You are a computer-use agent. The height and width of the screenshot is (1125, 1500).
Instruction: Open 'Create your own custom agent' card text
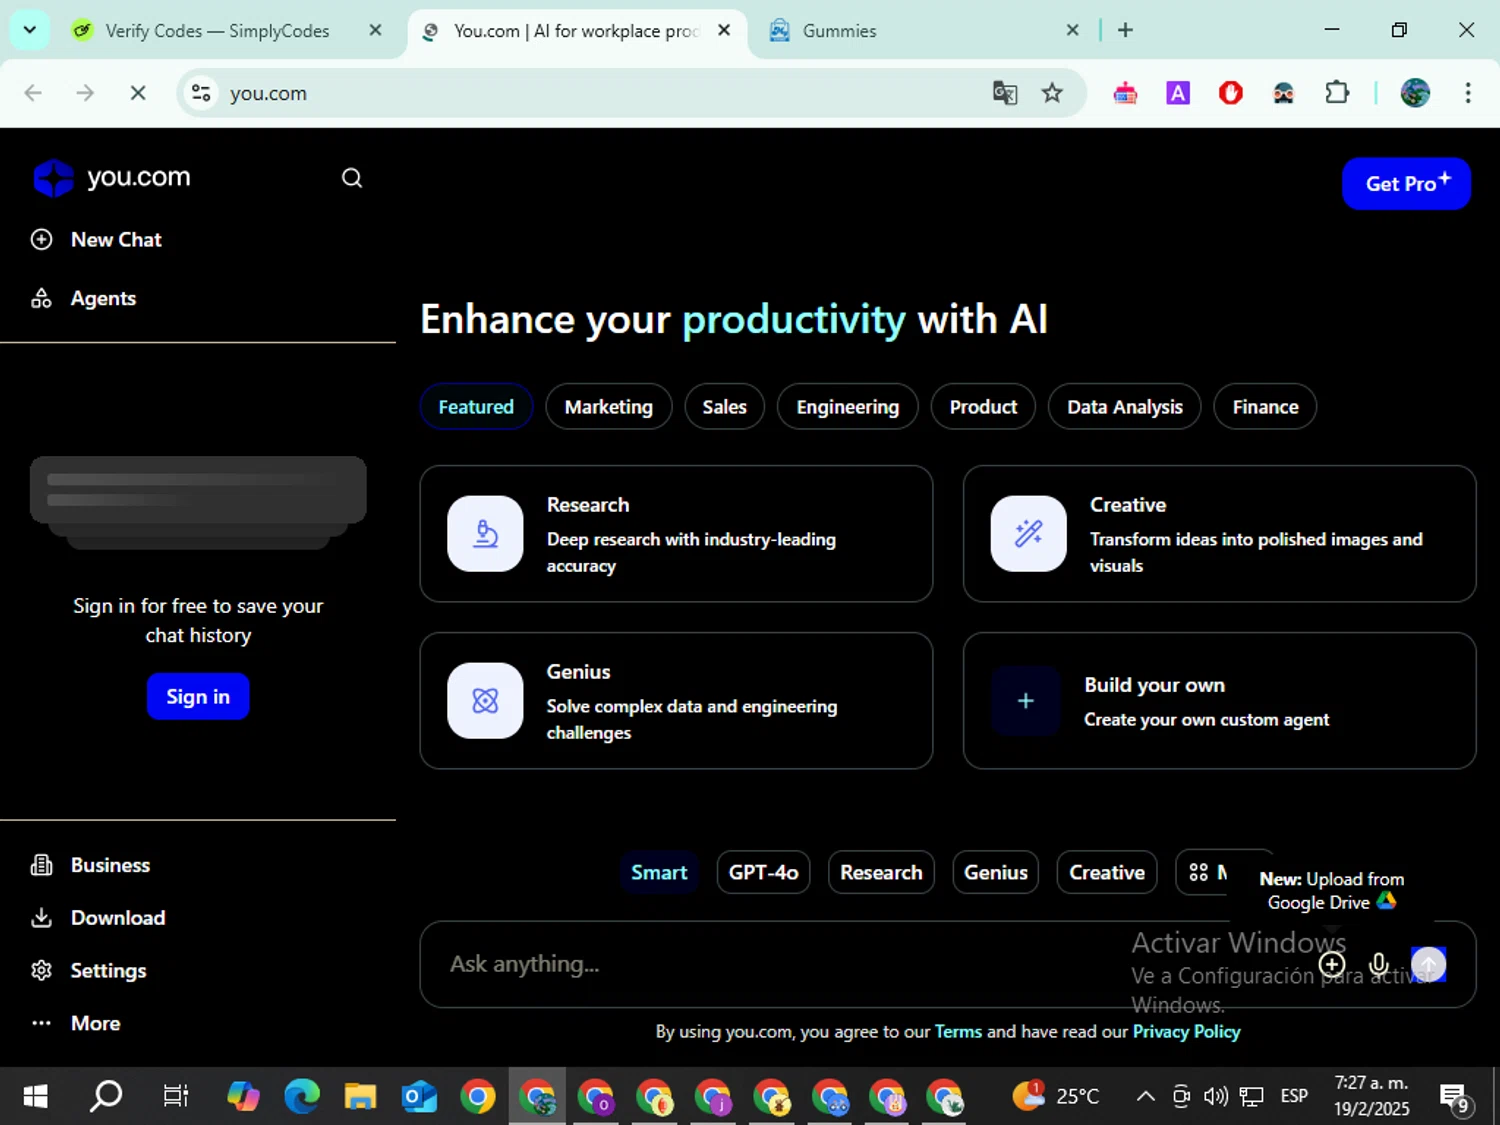(x=1206, y=720)
